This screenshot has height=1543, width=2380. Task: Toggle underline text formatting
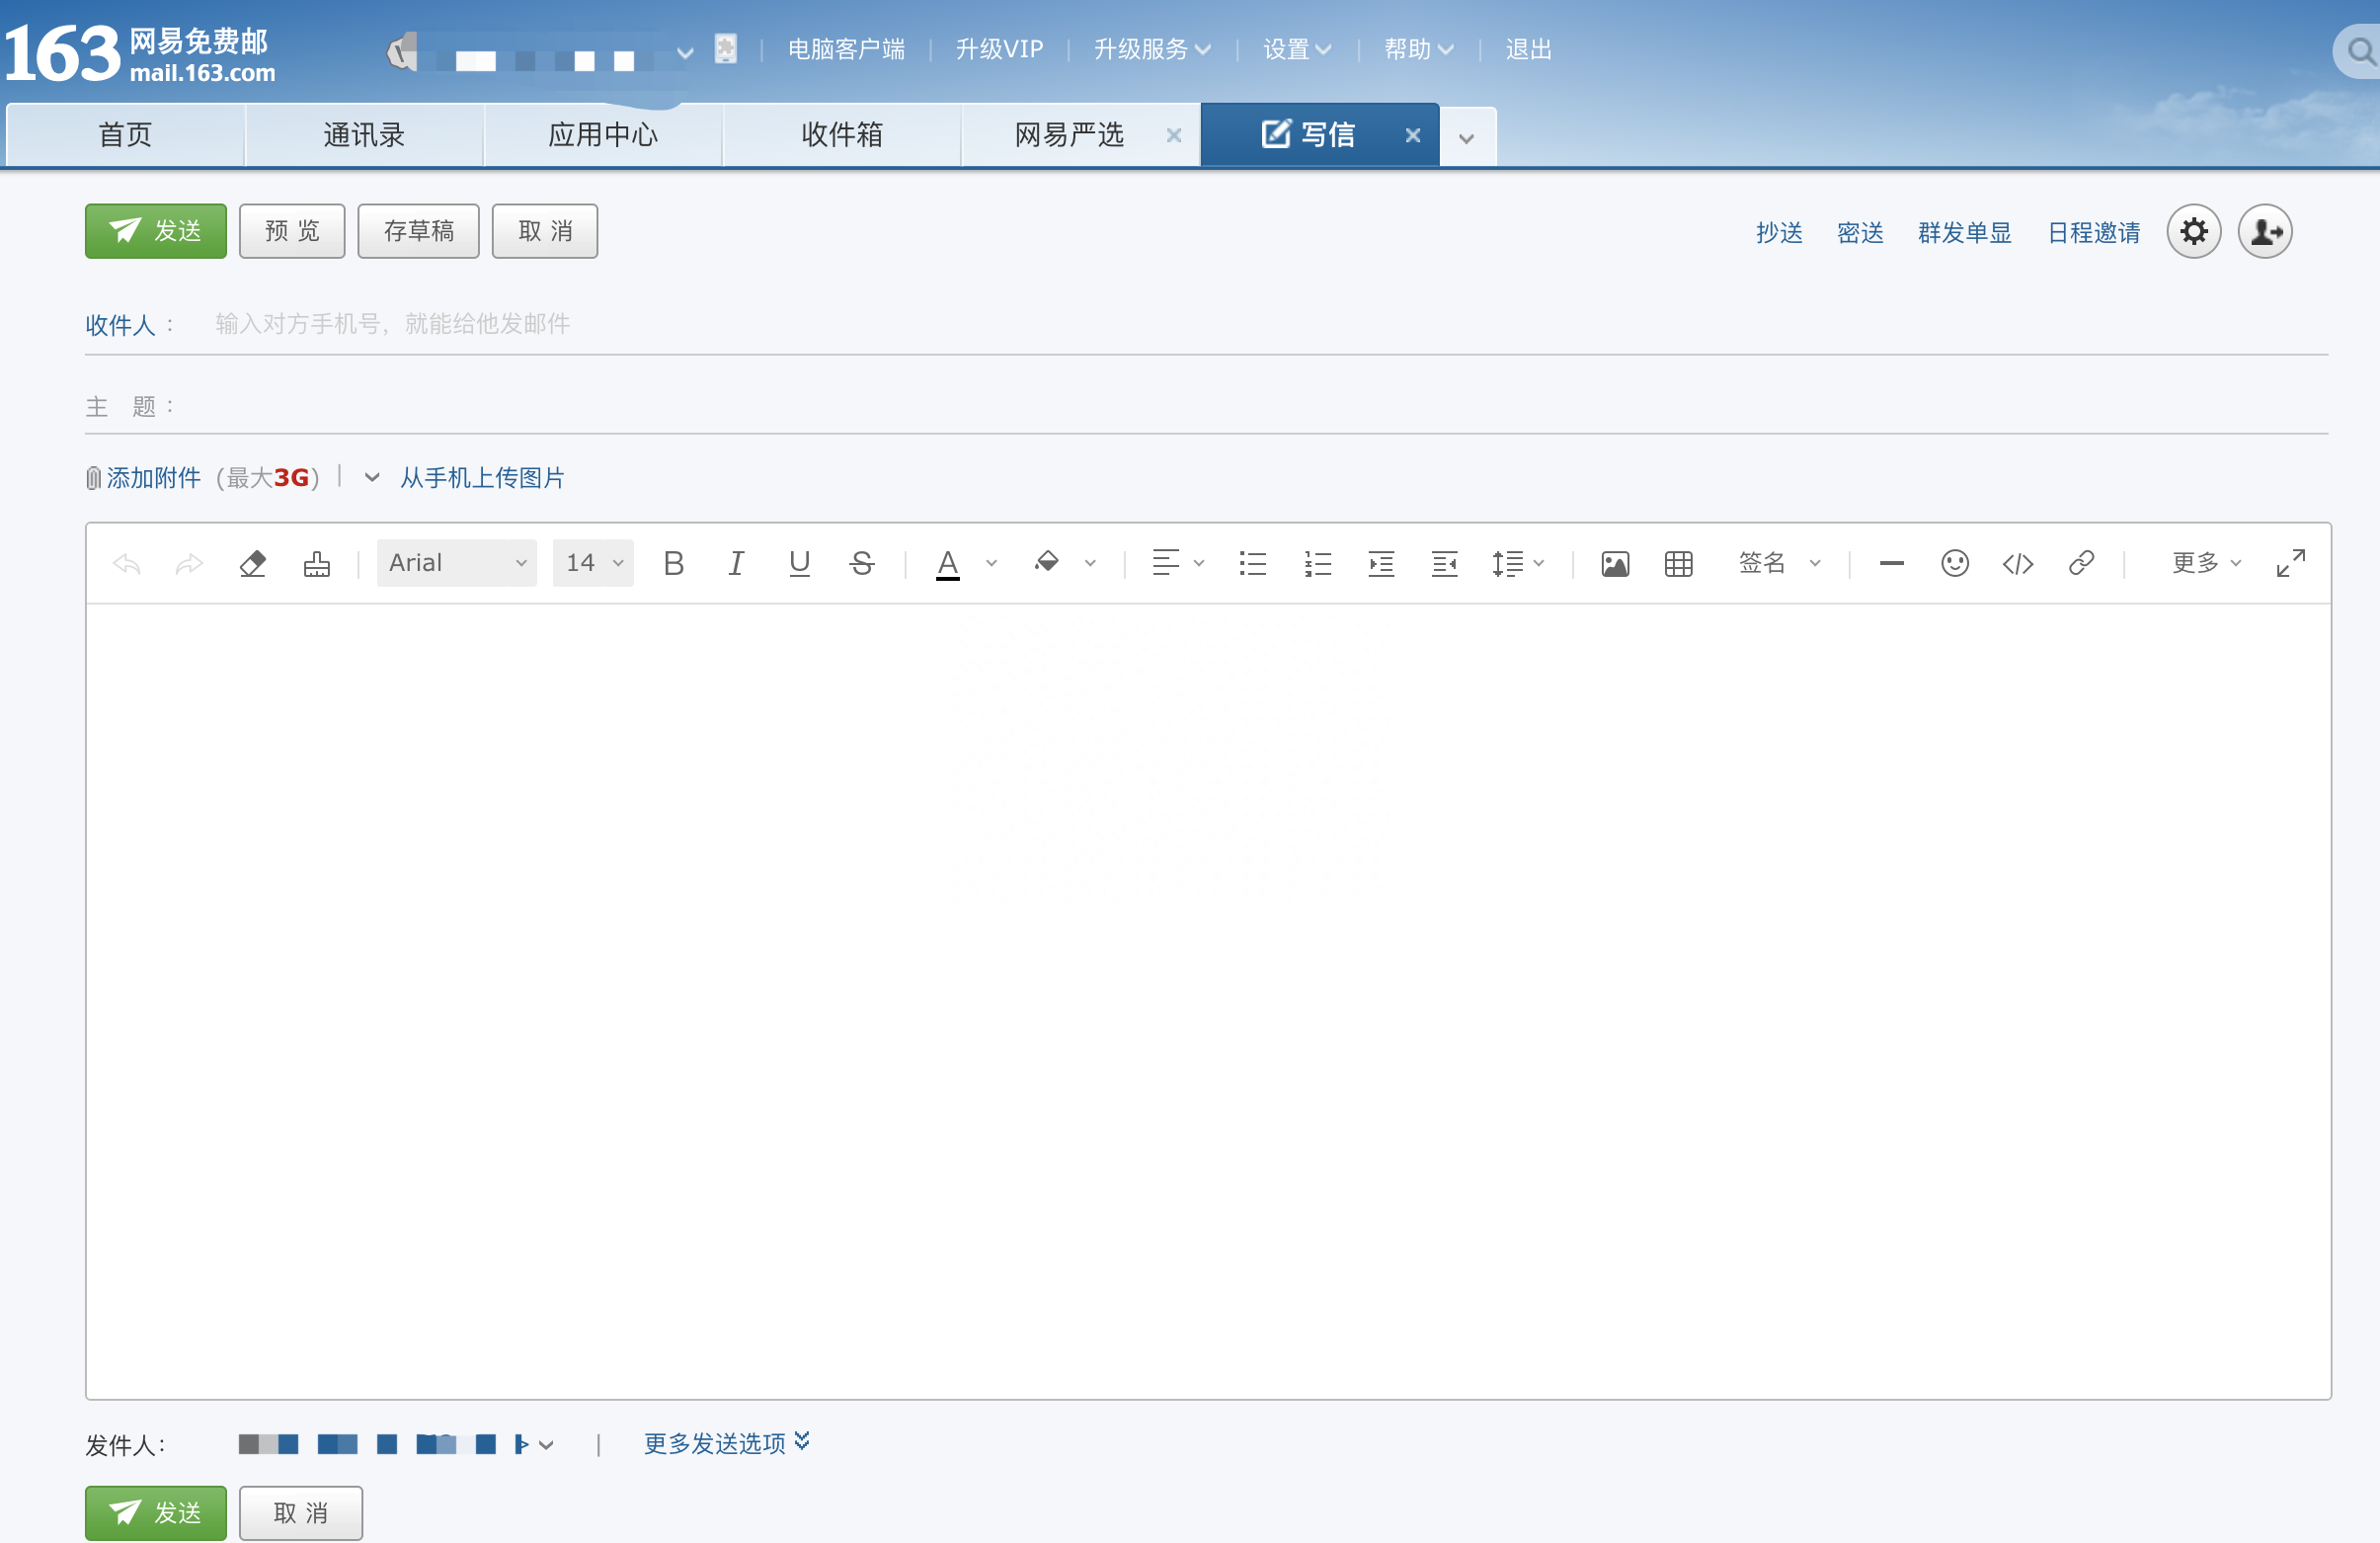(x=799, y=564)
